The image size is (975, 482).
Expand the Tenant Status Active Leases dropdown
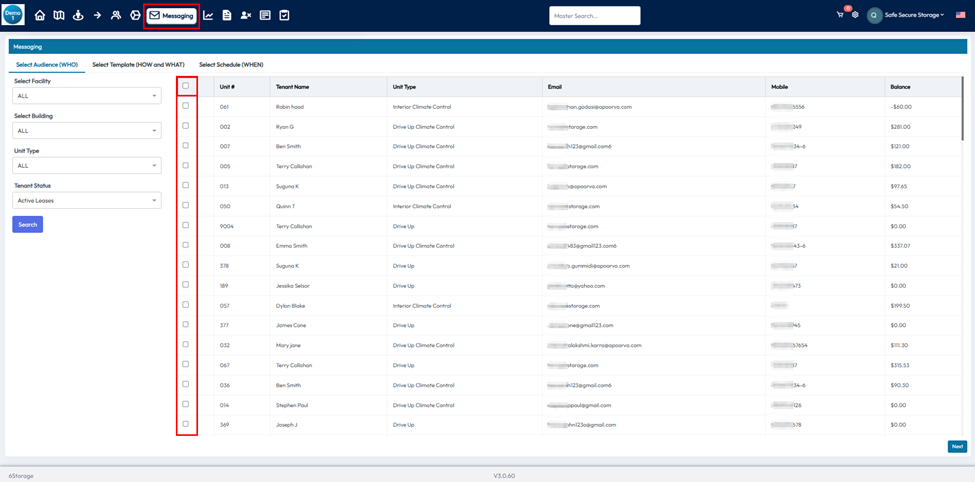(86, 201)
